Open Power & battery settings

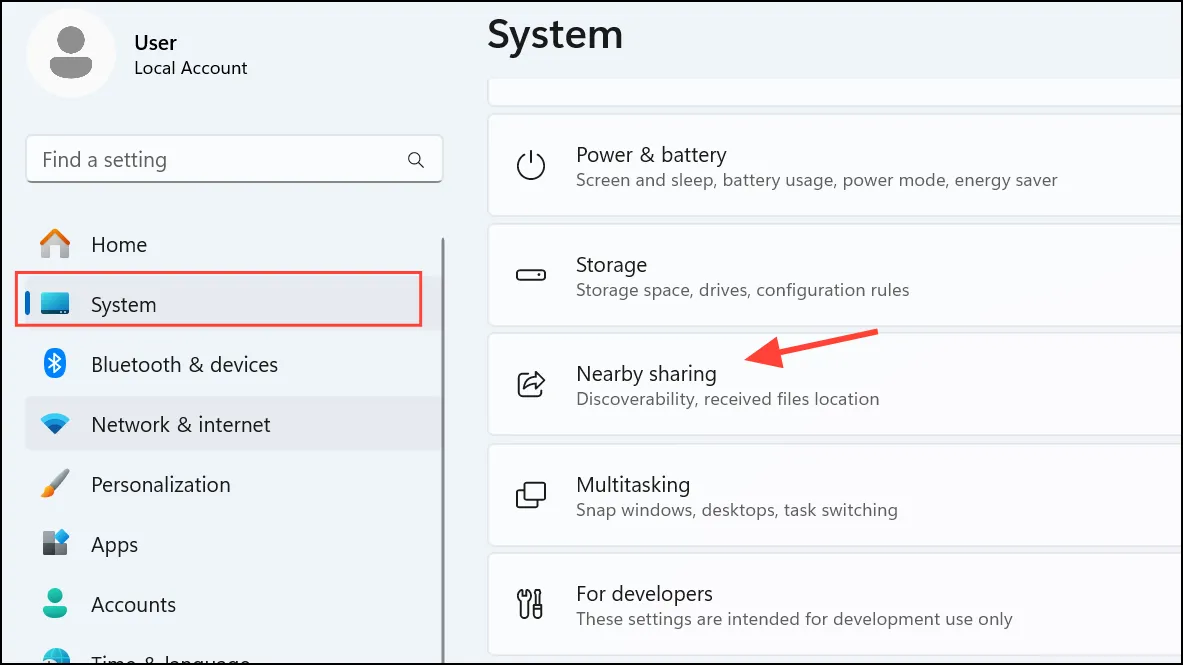(835, 165)
